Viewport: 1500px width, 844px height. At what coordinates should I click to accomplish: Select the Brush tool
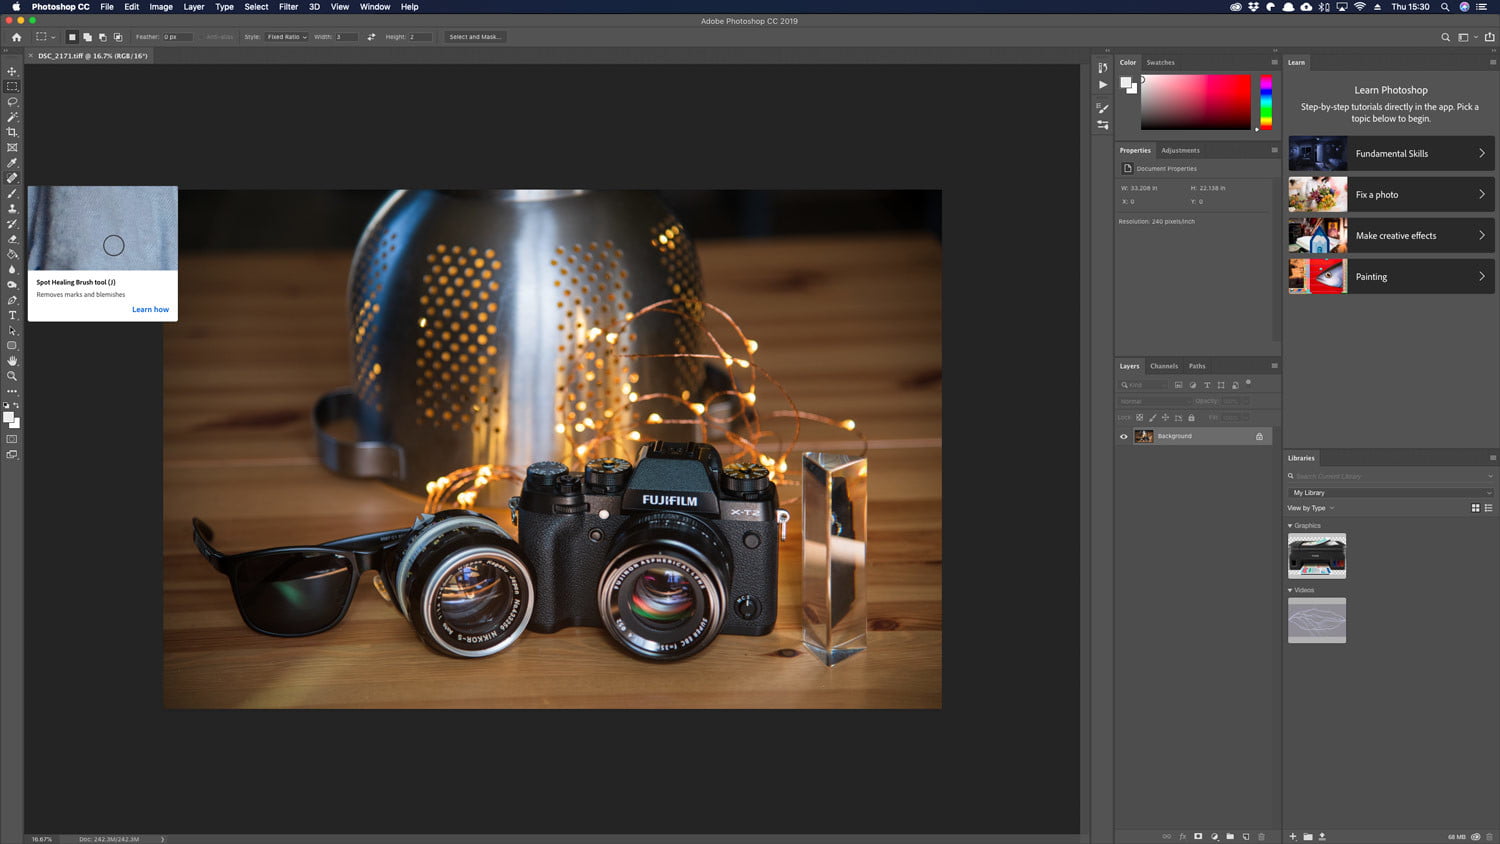pos(12,193)
